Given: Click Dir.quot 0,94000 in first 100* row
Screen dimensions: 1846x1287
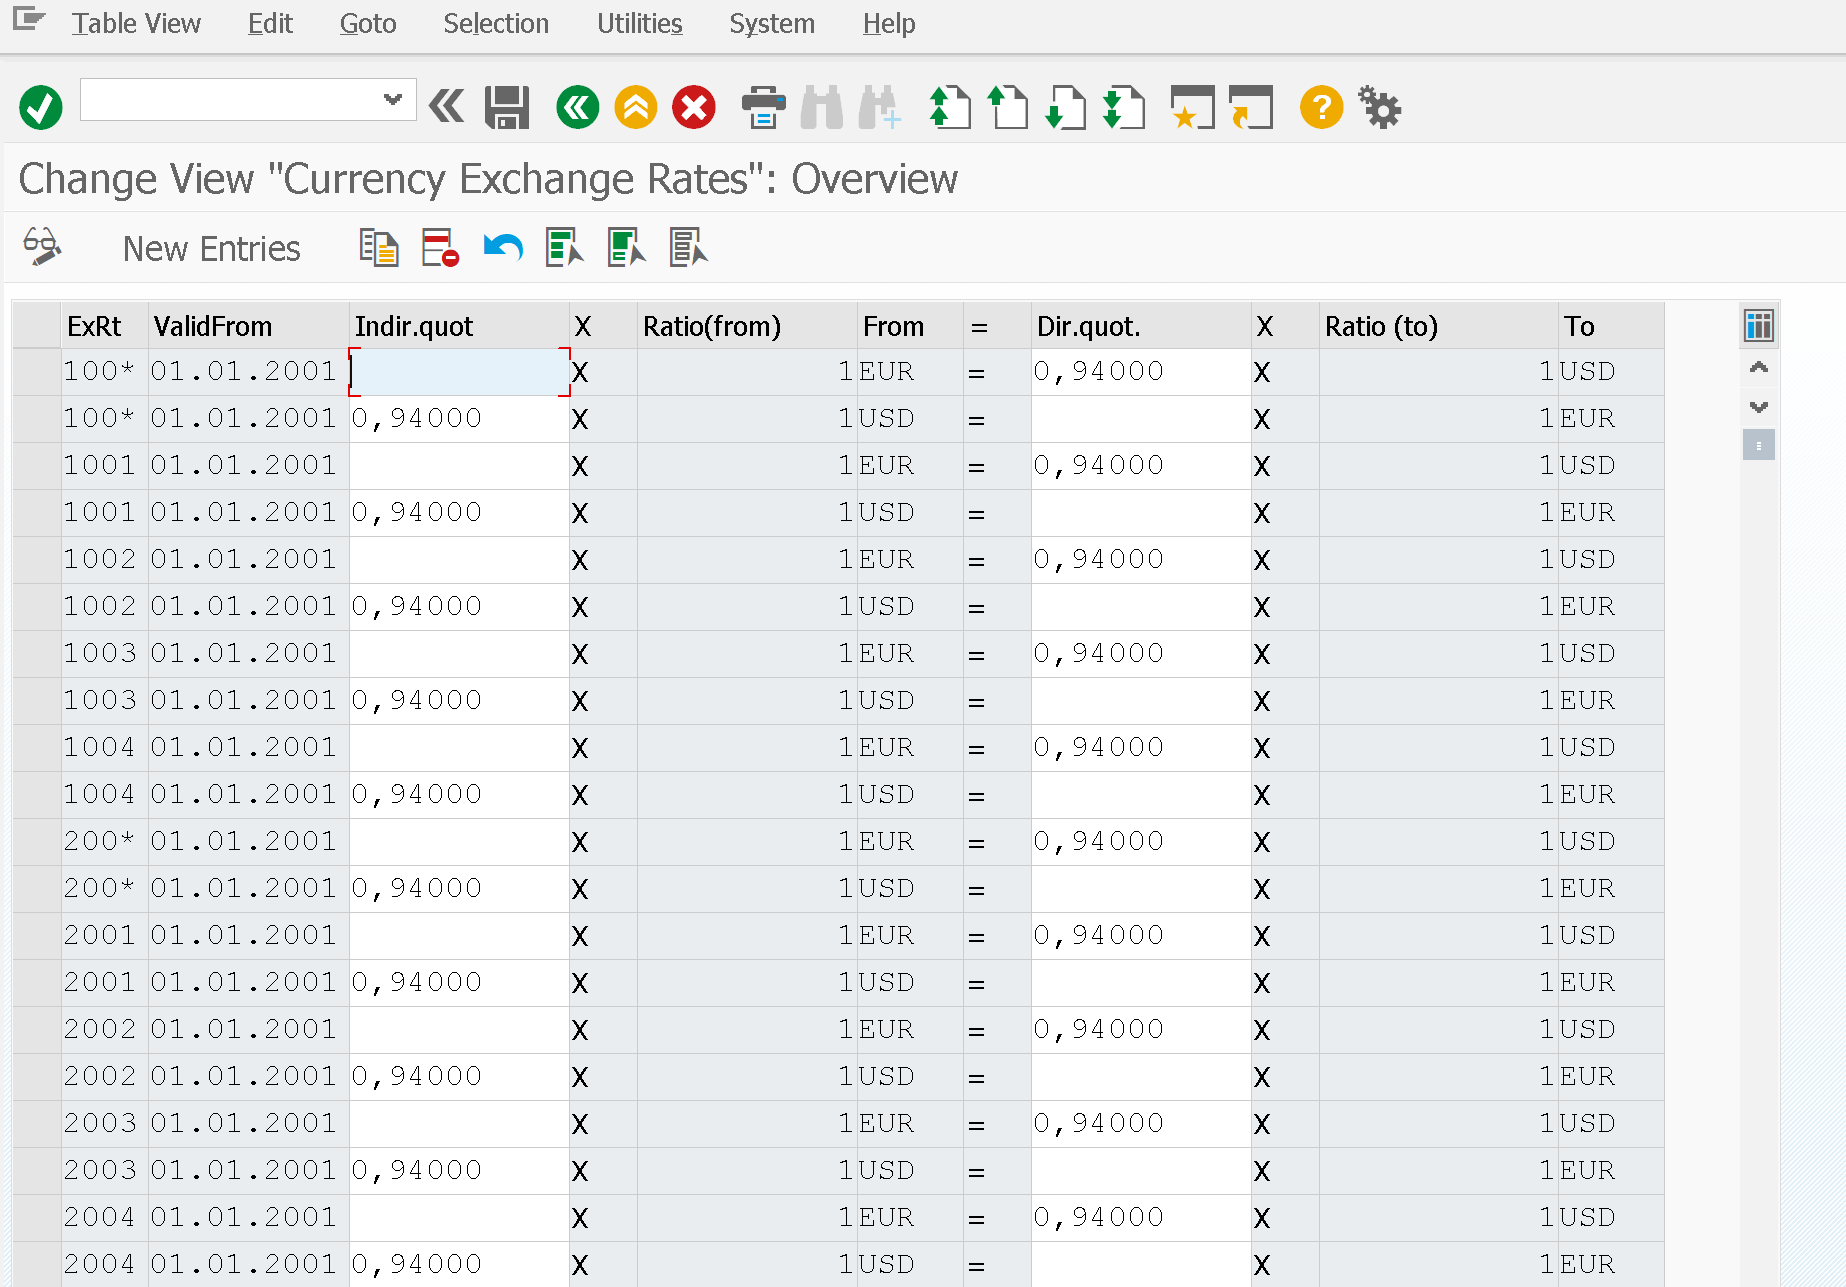Looking at the screenshot, I should [x=1141, y=372].
